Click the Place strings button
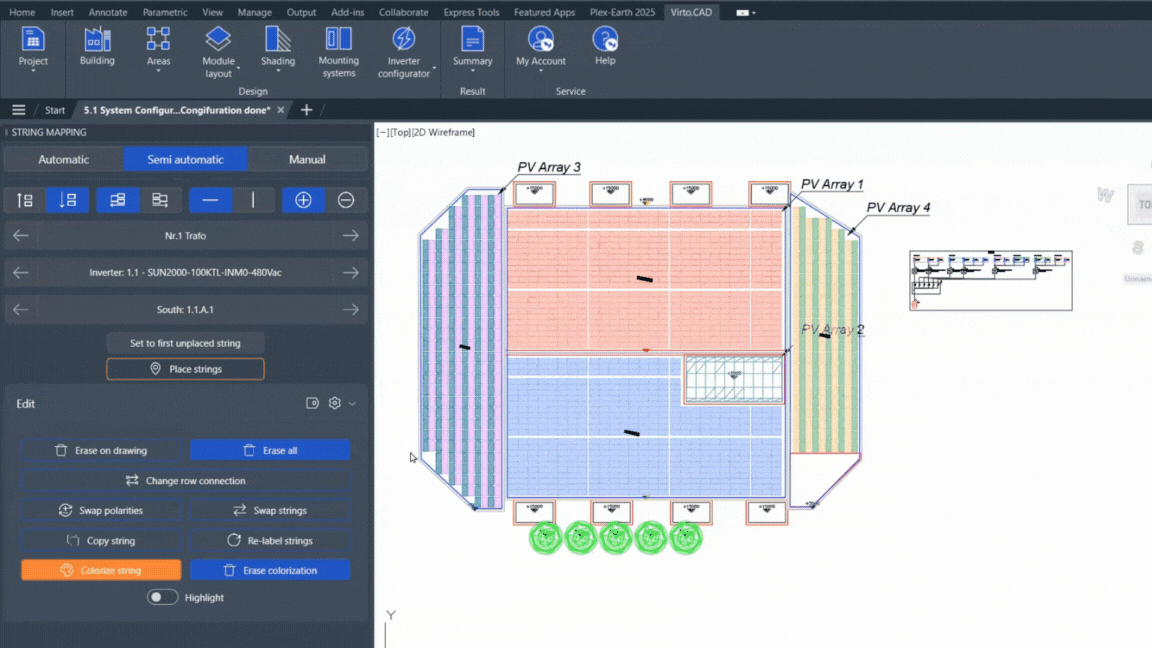The image size is (1152, 648). click(185, 369)
